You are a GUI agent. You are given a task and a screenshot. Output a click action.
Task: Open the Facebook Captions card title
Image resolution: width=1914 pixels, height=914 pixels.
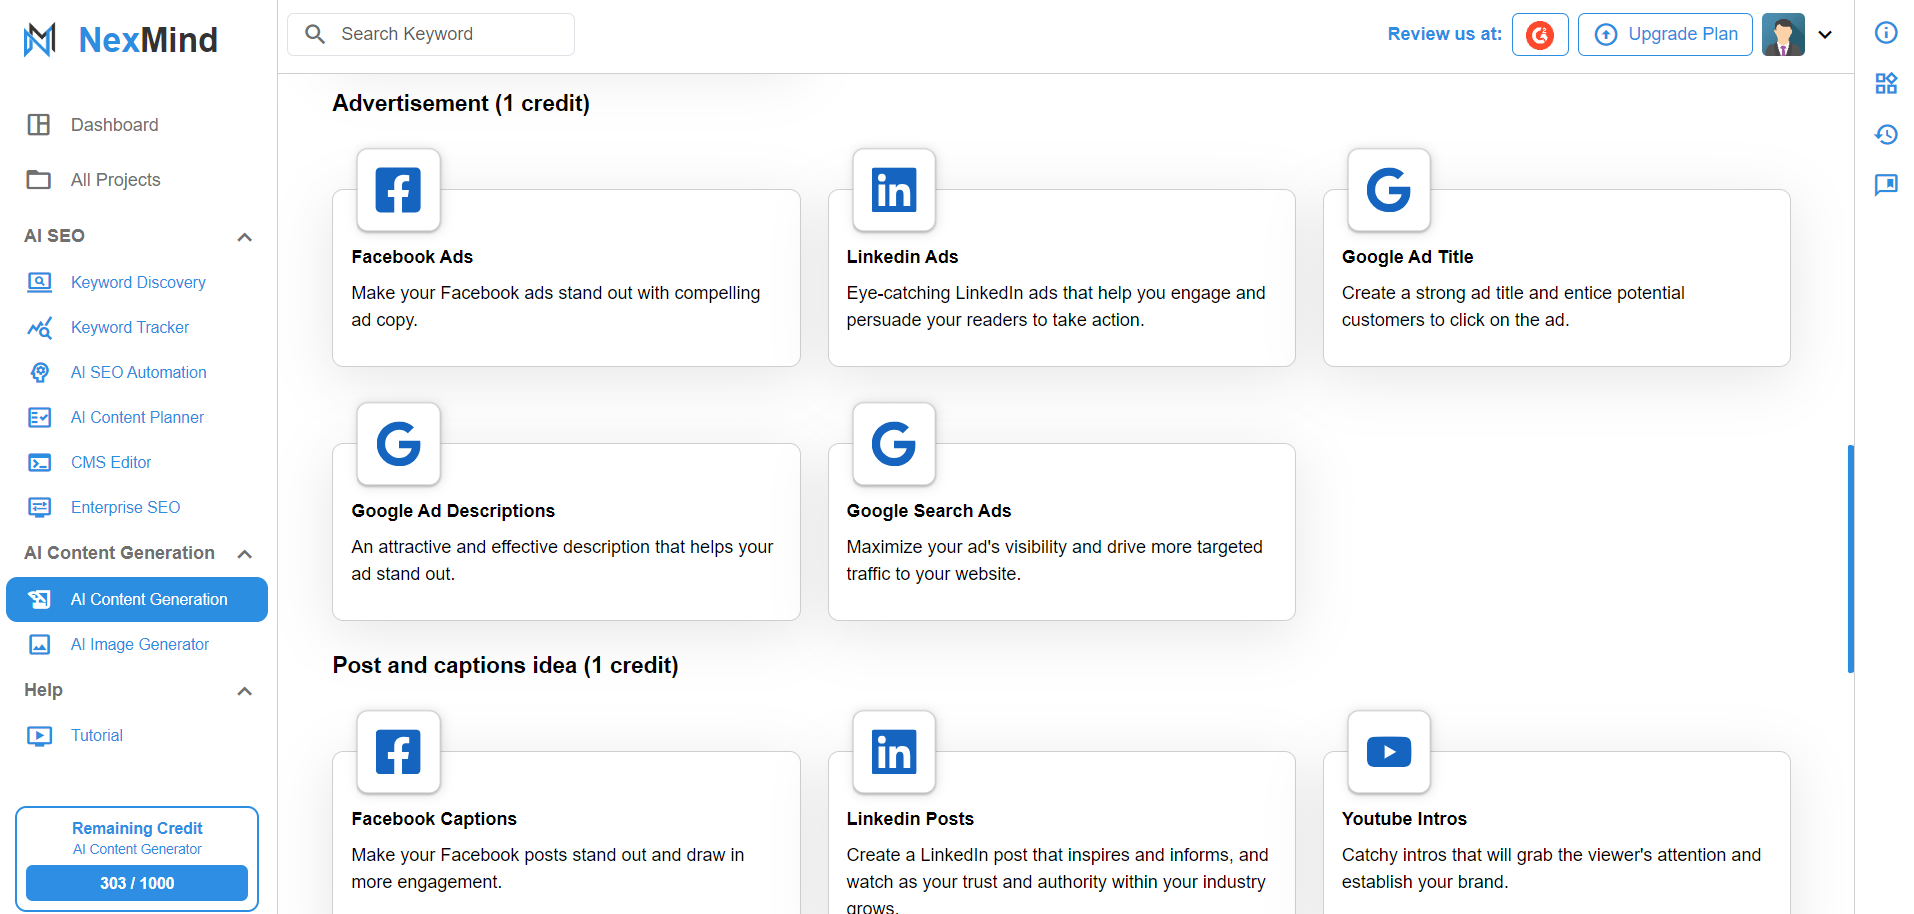434,819
